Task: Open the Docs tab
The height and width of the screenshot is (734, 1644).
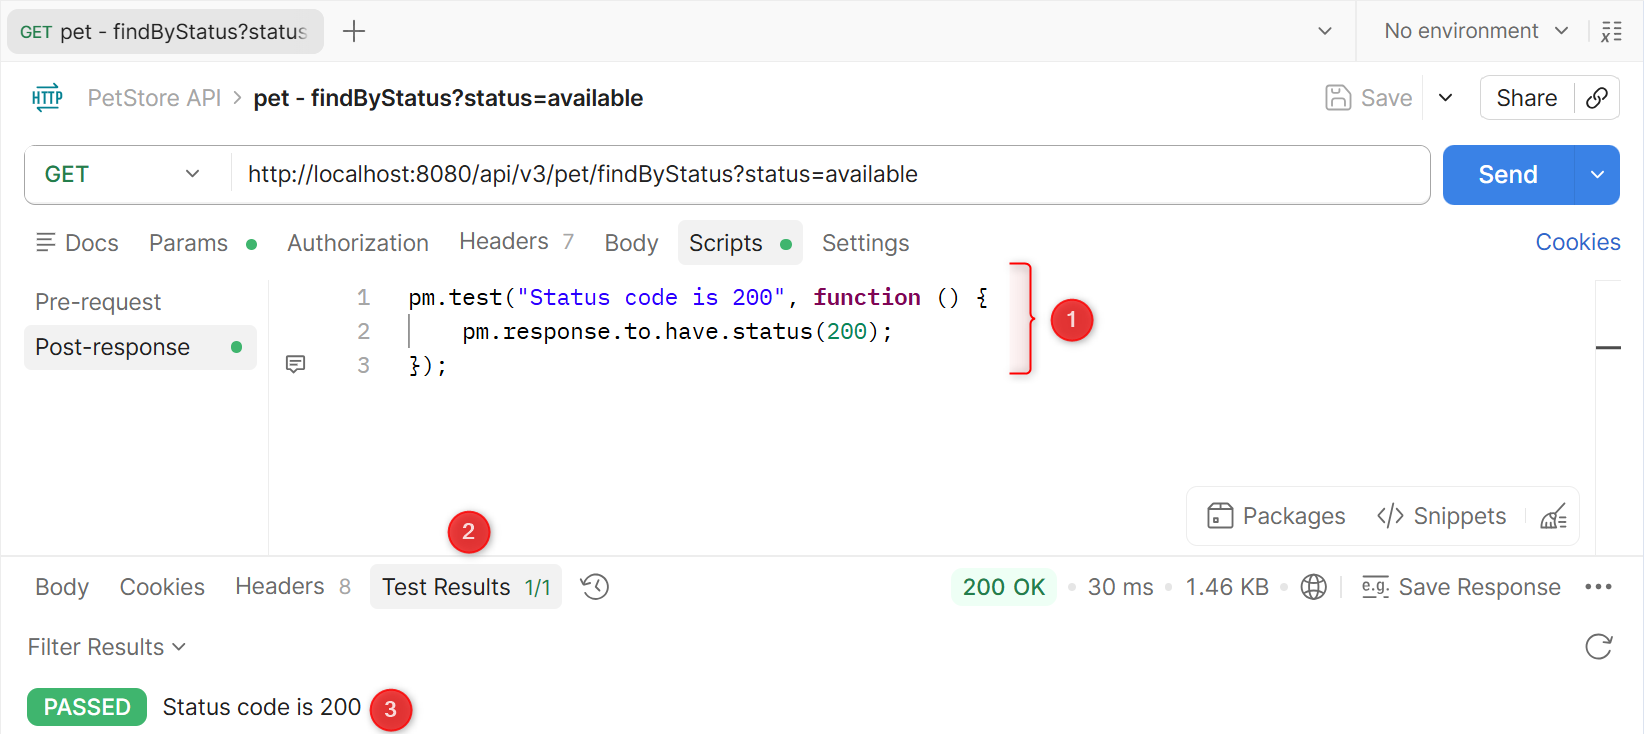Action: click(77, 243)
